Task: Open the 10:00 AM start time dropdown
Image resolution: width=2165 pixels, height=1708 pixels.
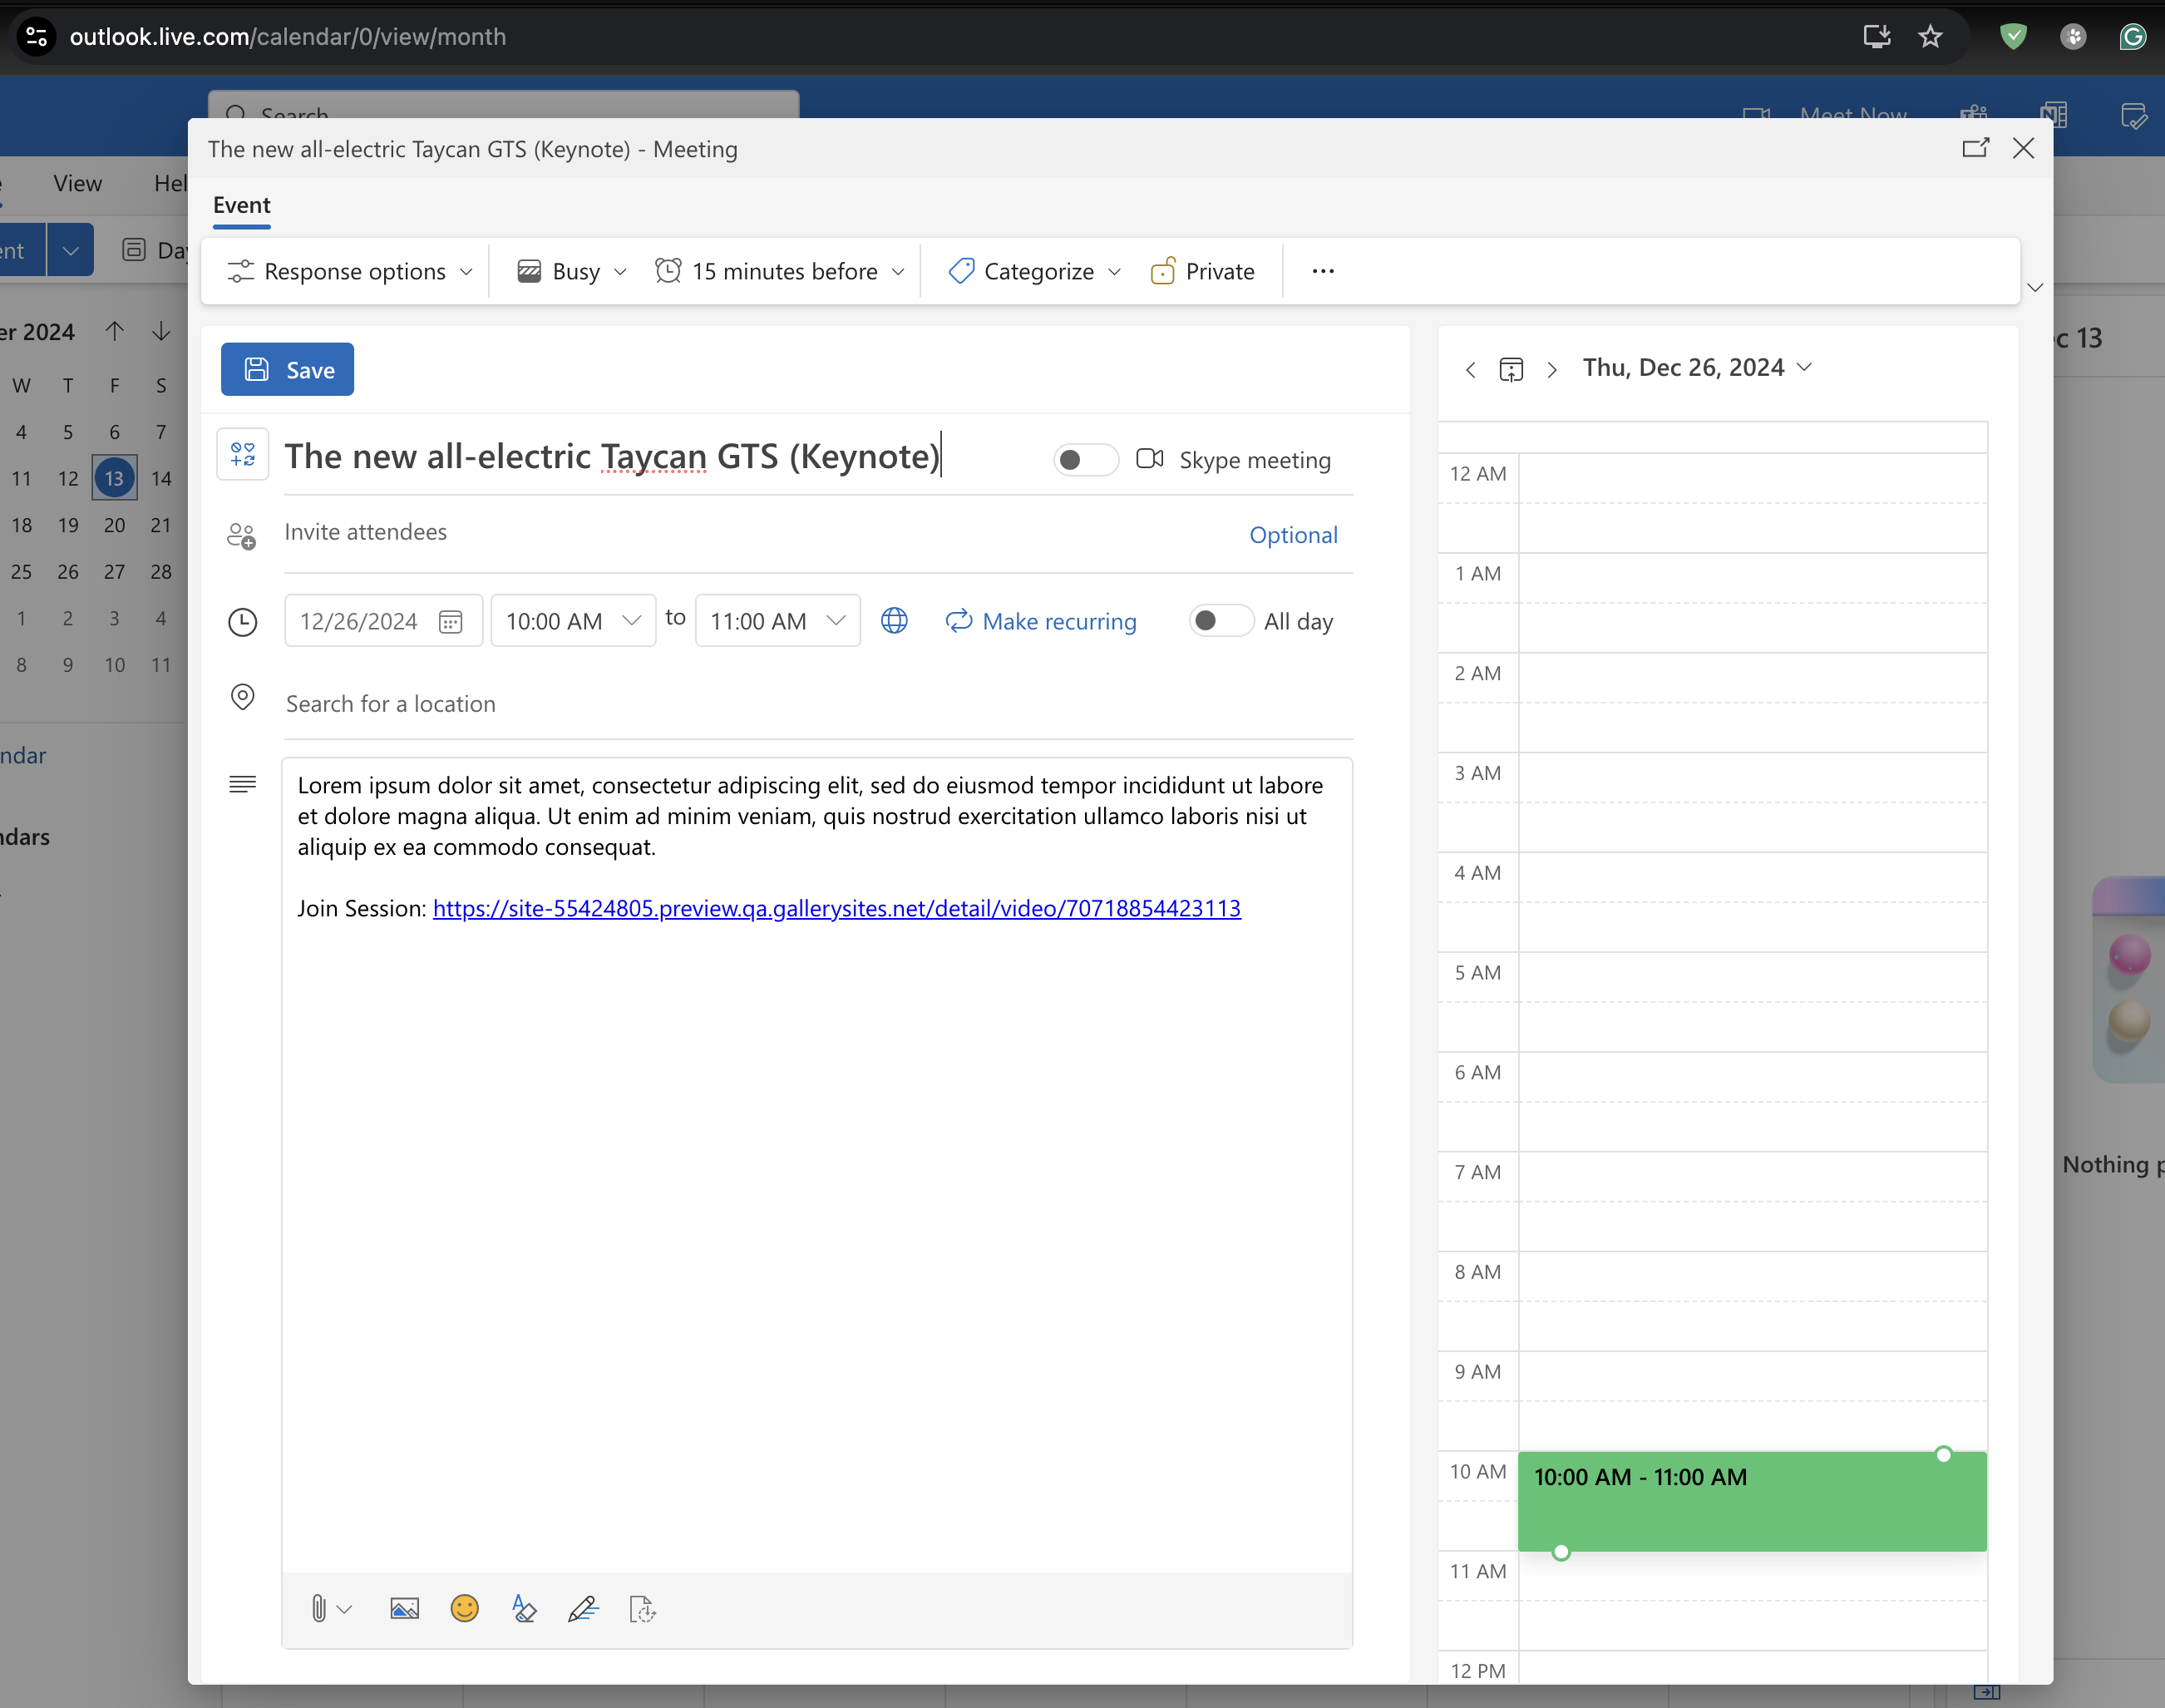Action: [573, 621]
